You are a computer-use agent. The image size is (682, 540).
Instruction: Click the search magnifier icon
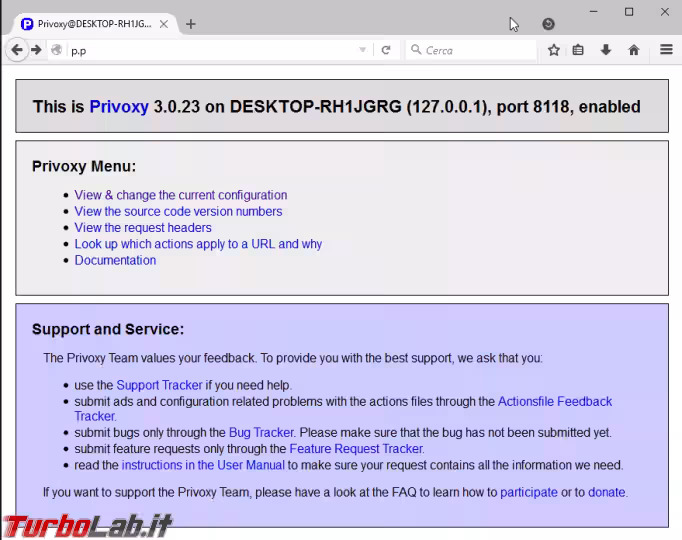click(416, 50)
